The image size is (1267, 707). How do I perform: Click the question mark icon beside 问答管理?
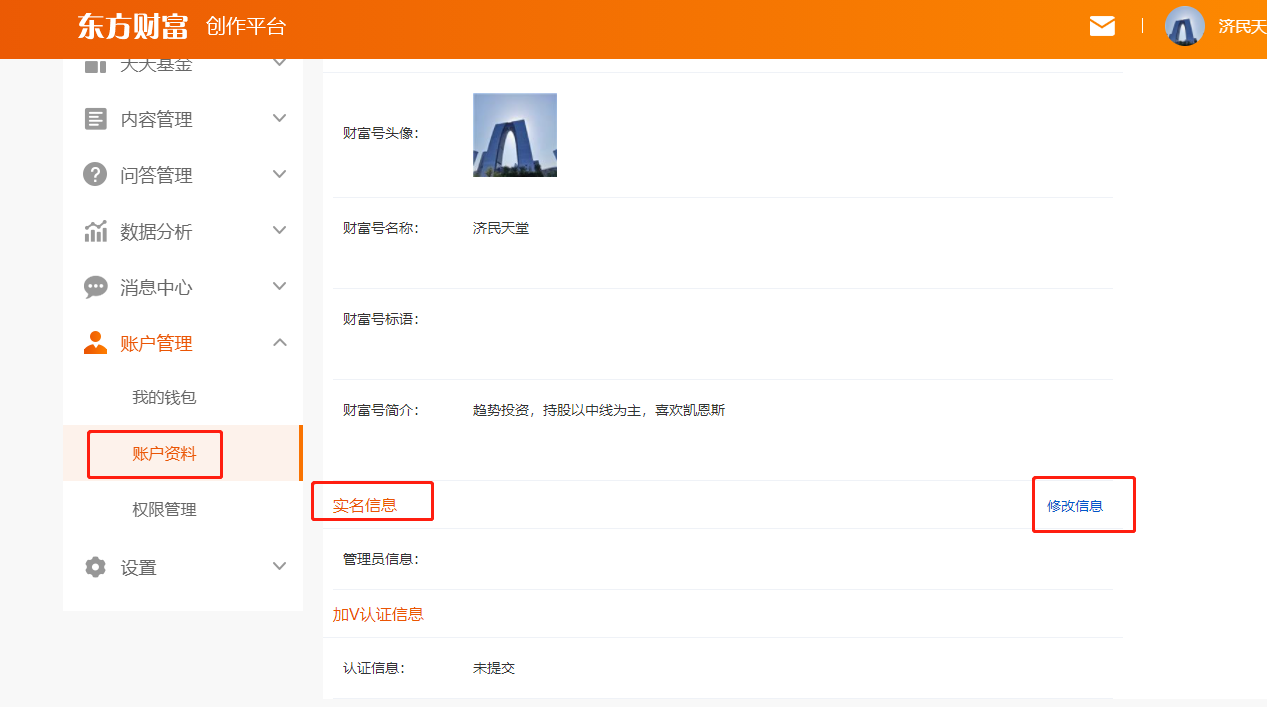pyautogui.click(x=95, y=175)
